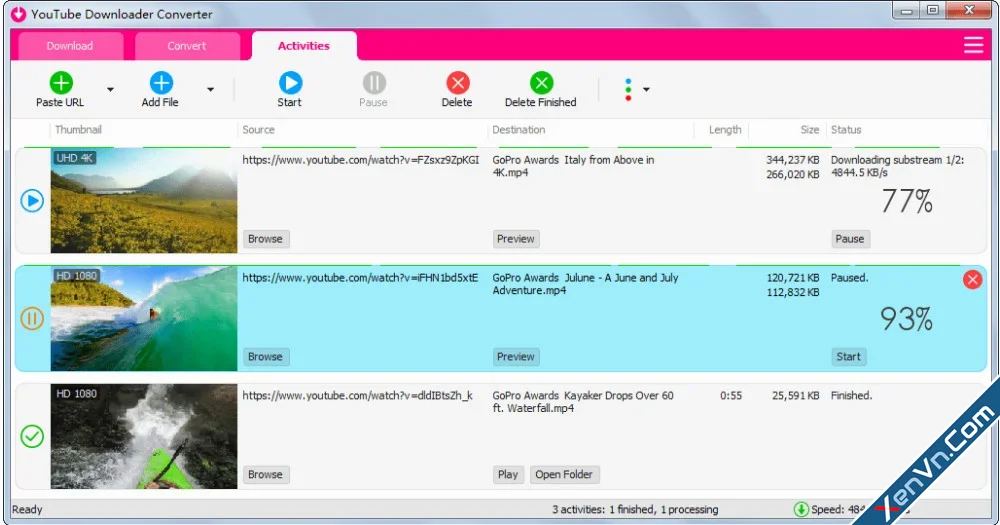Click the green download speed icon in status bar

(801, 509)
